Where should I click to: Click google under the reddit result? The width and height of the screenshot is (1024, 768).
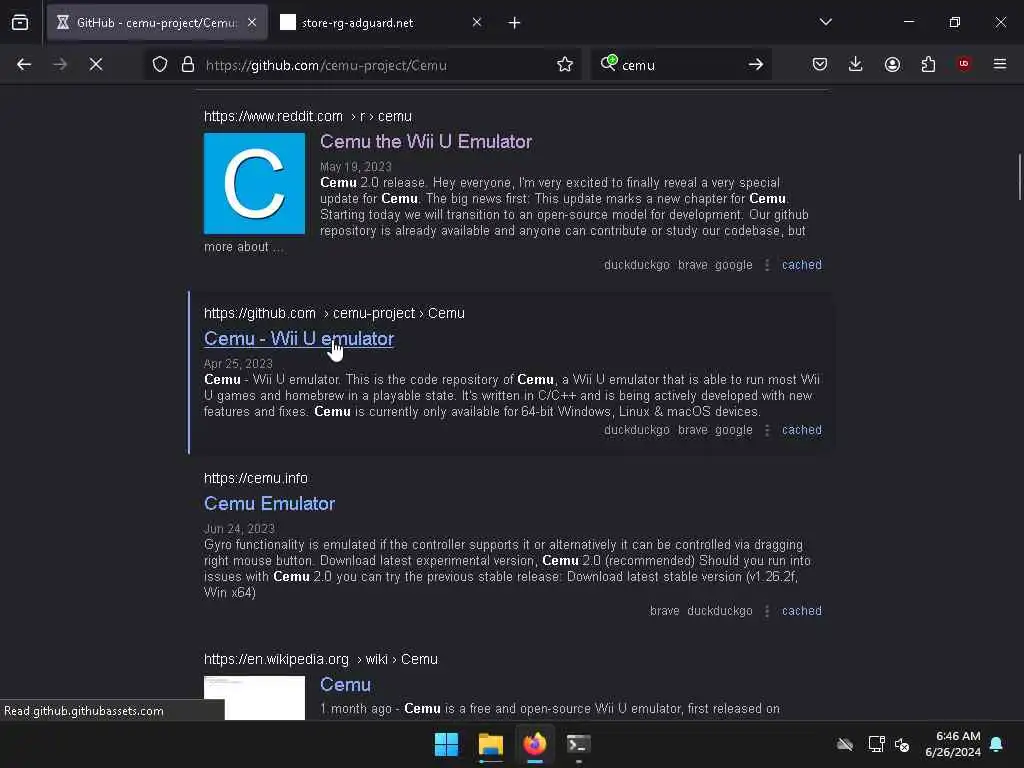733,264
